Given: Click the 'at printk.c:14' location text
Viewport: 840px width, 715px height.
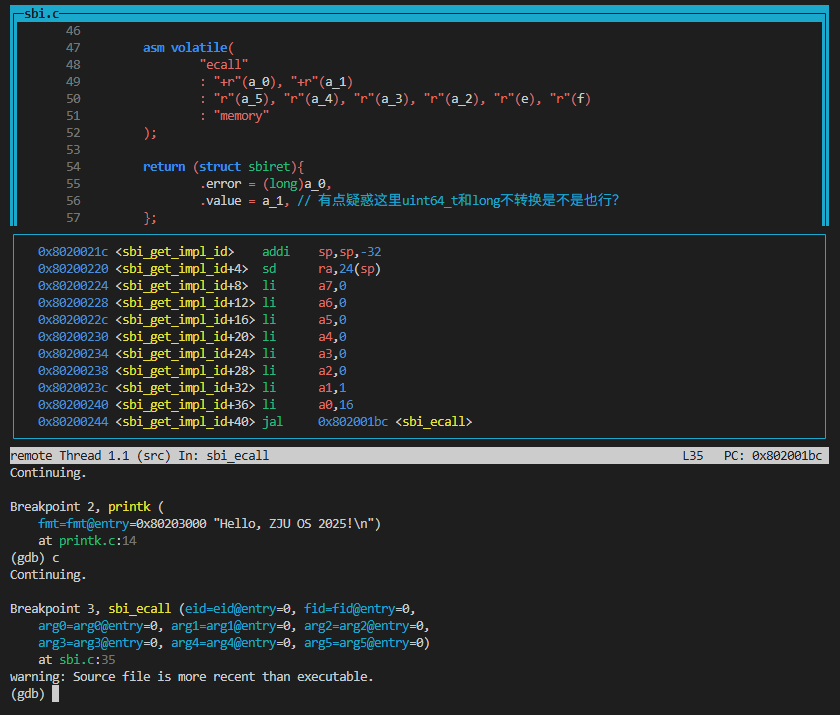Looking at the screenshot, I should click(x=87, y=541).
